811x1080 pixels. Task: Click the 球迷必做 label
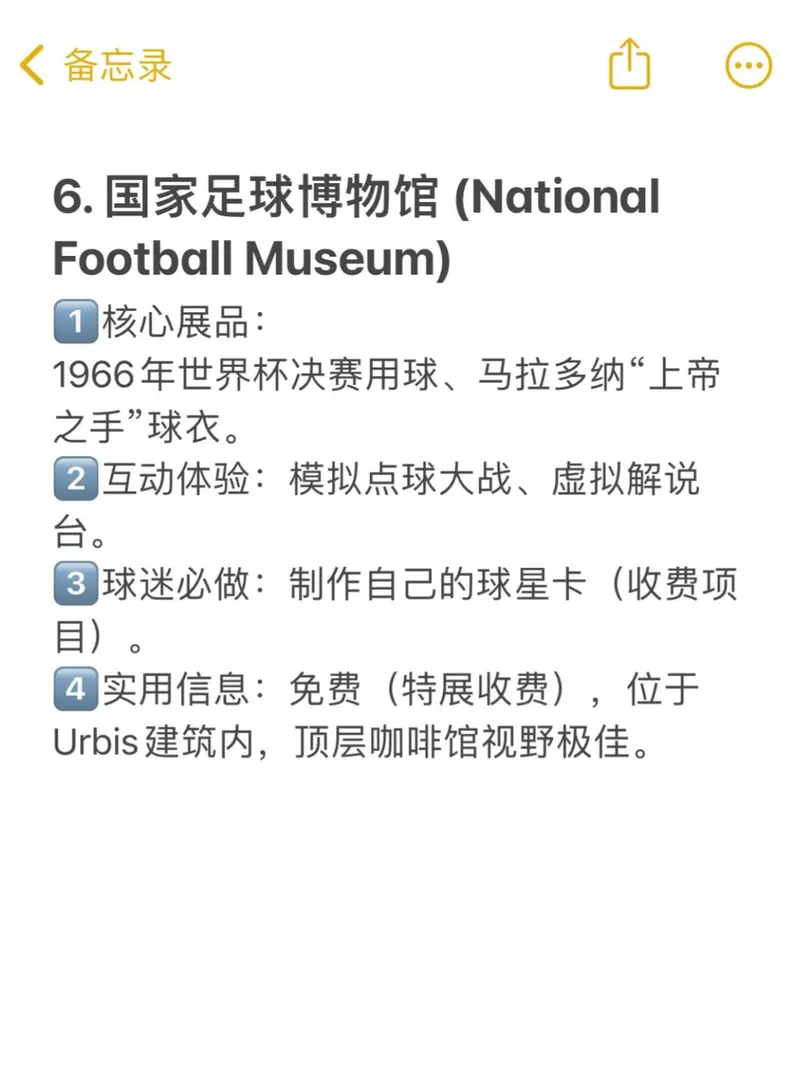click(175, 583)
